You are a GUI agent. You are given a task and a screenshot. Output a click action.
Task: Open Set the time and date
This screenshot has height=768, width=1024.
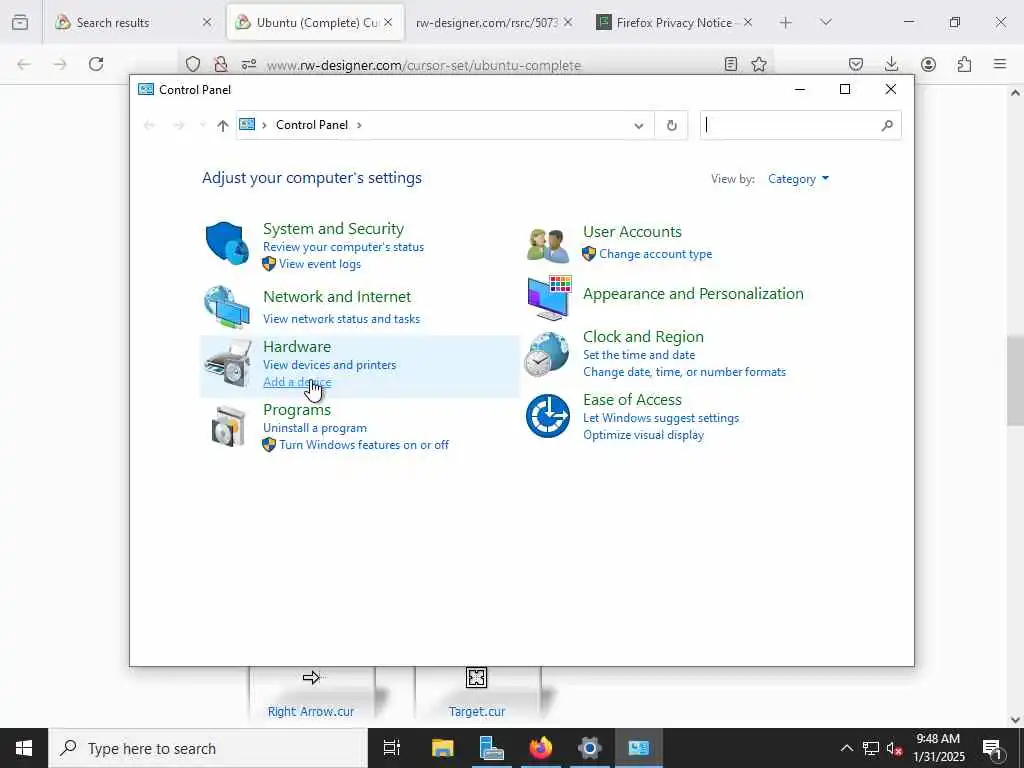point(639,355)
